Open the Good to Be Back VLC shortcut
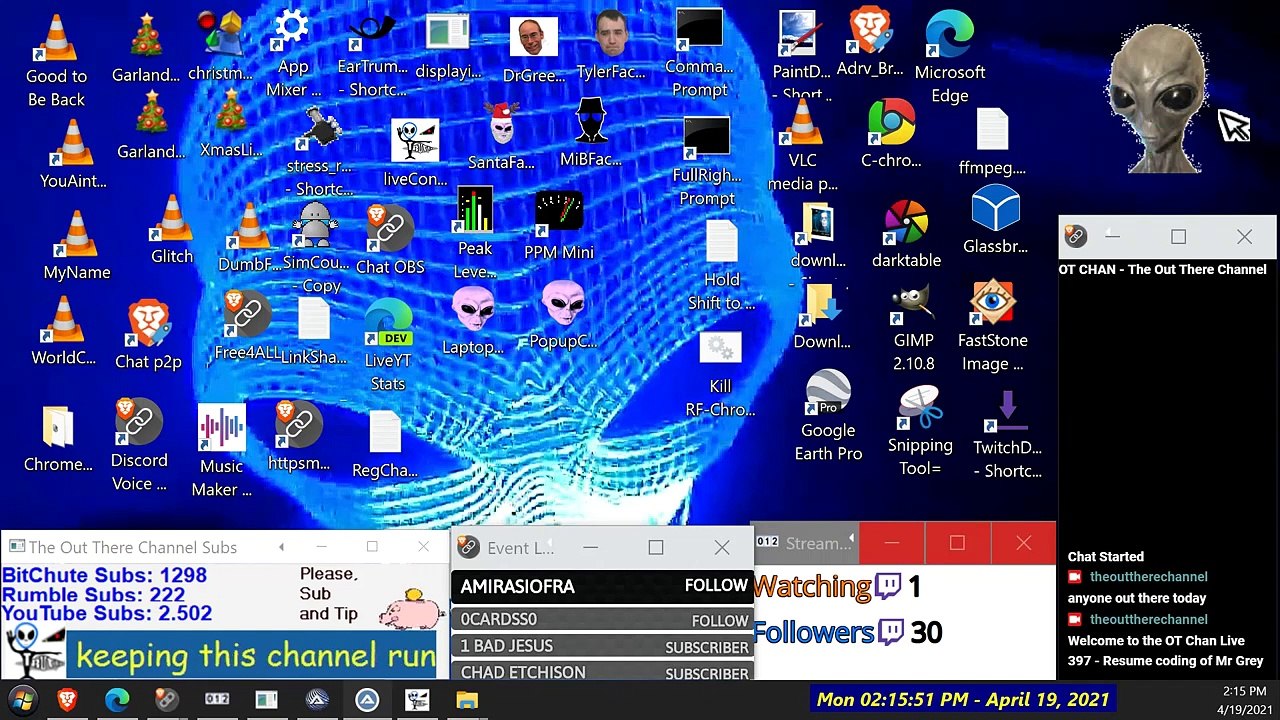1280x720 pixels. [56, 62]
